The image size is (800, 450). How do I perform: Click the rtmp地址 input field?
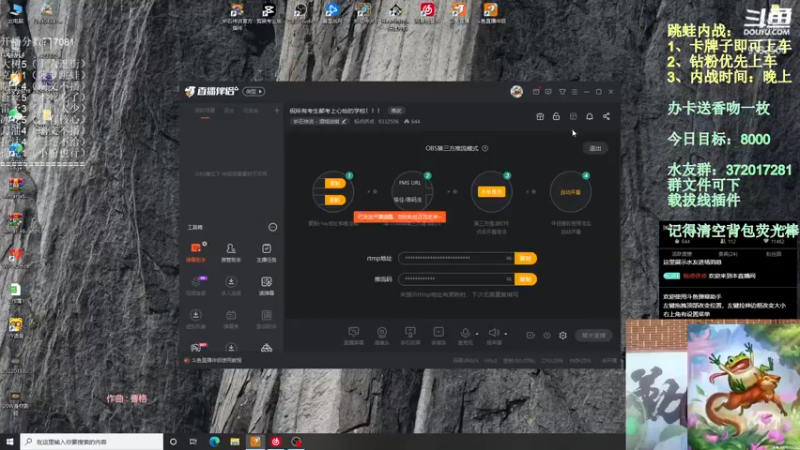[x=456, y=258]
